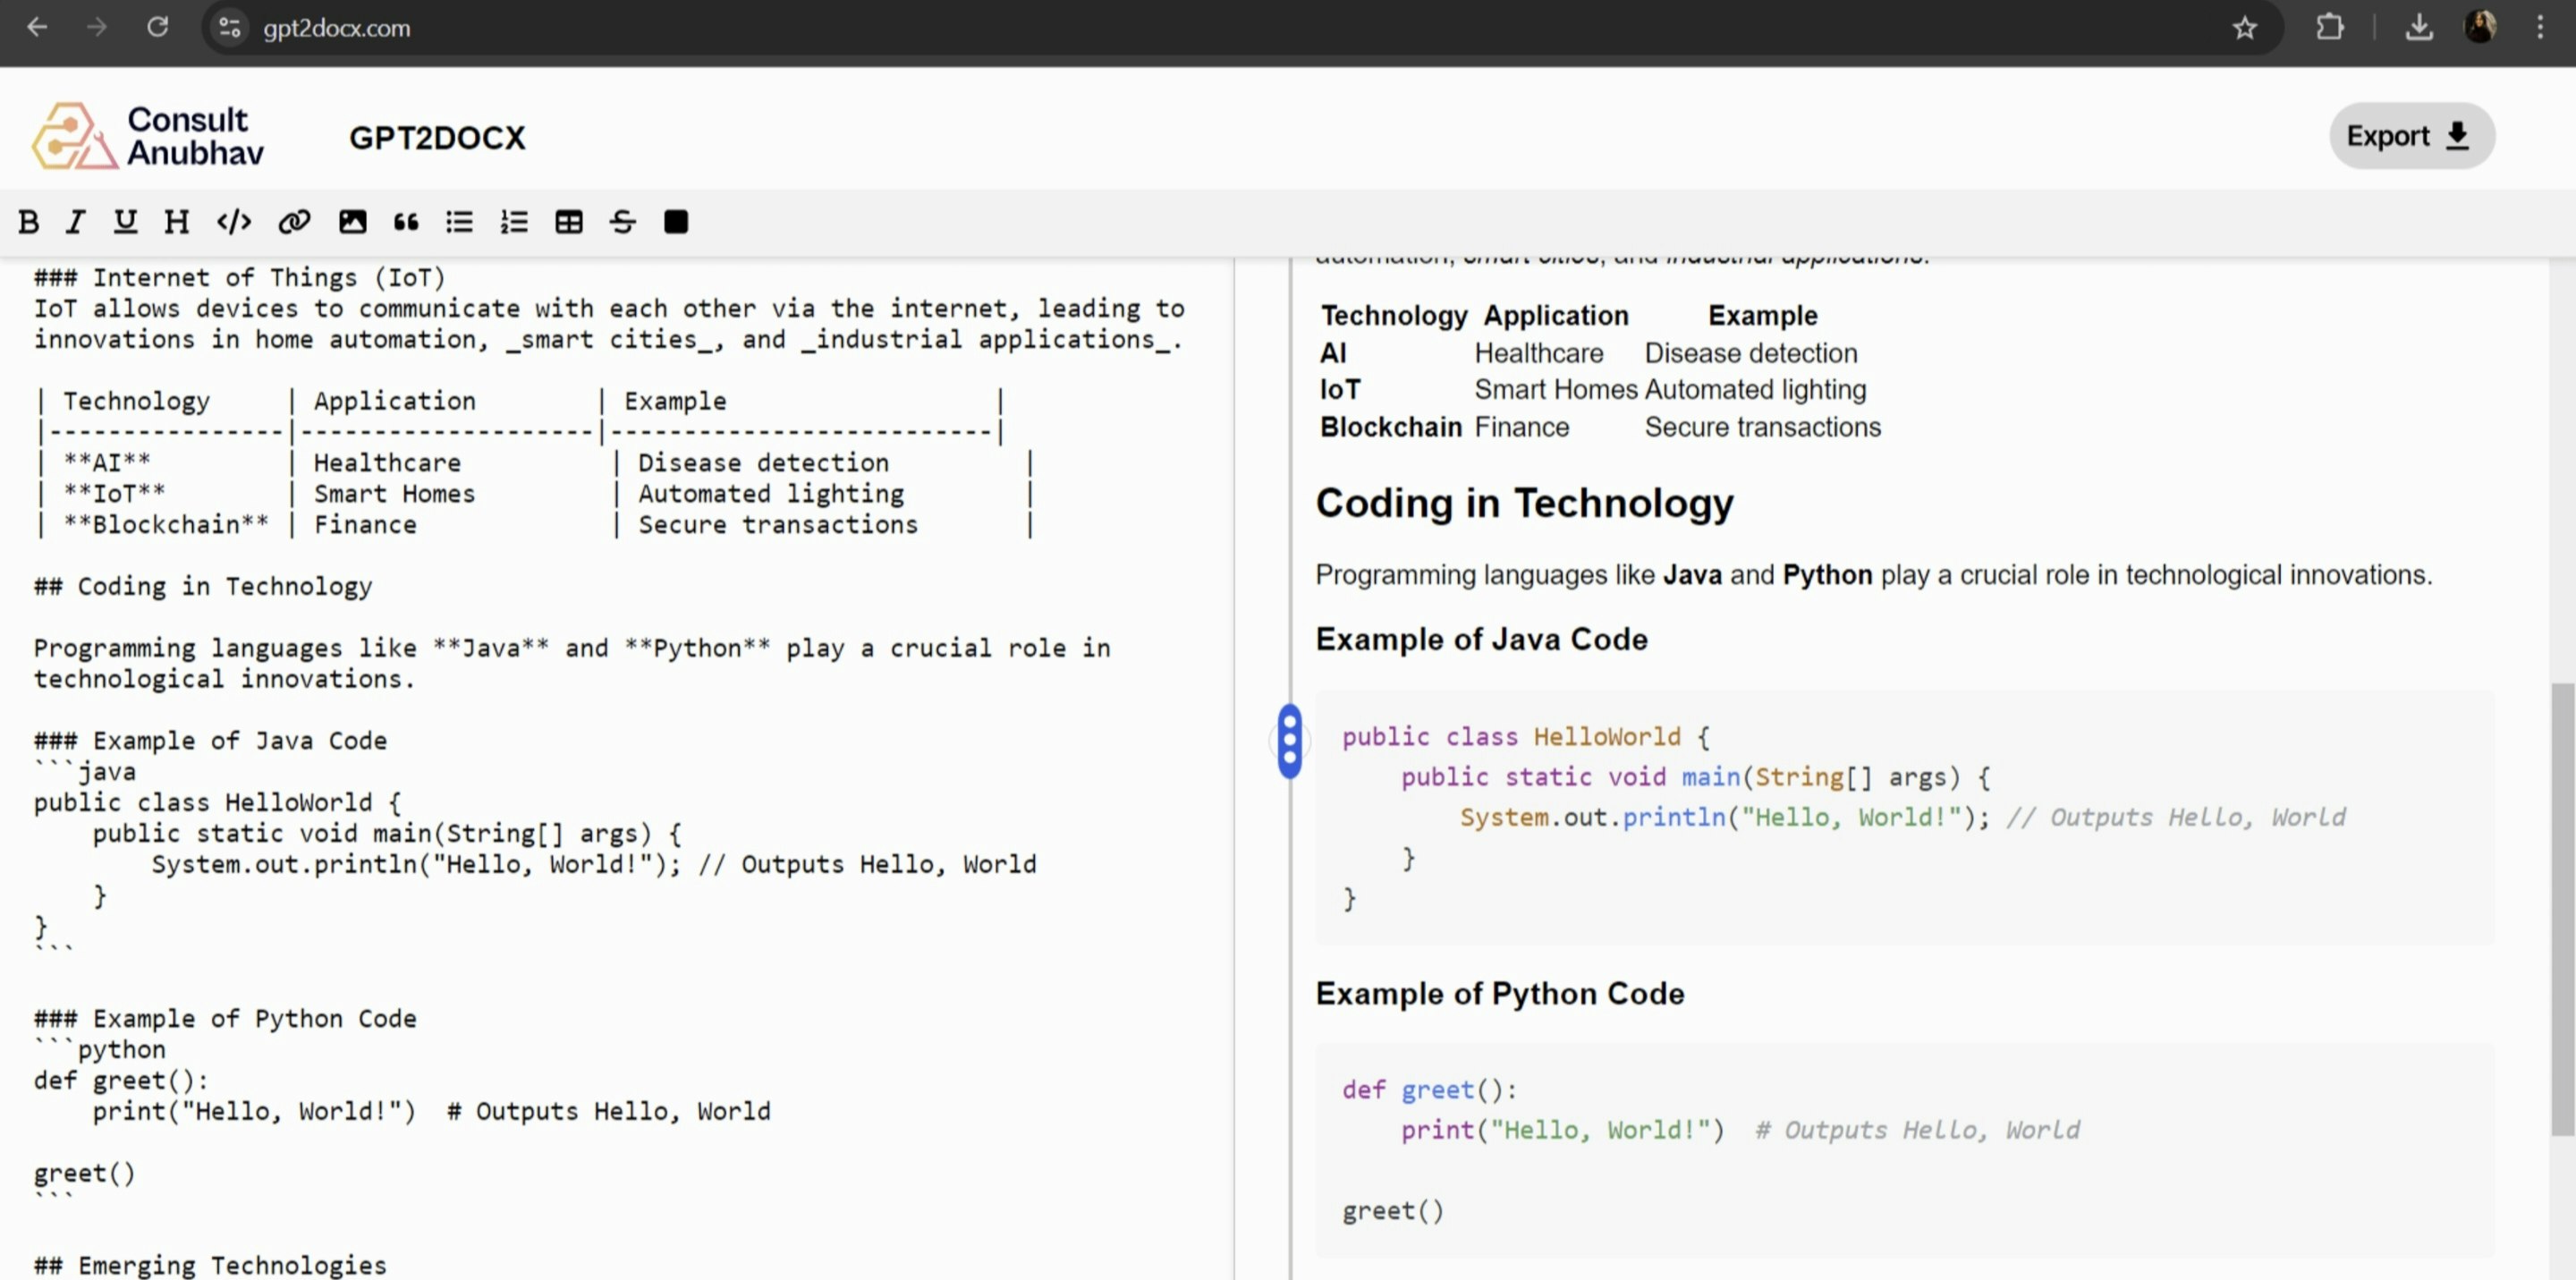Open the blue block handle beside the Java code

click(x=1290, y=741)
